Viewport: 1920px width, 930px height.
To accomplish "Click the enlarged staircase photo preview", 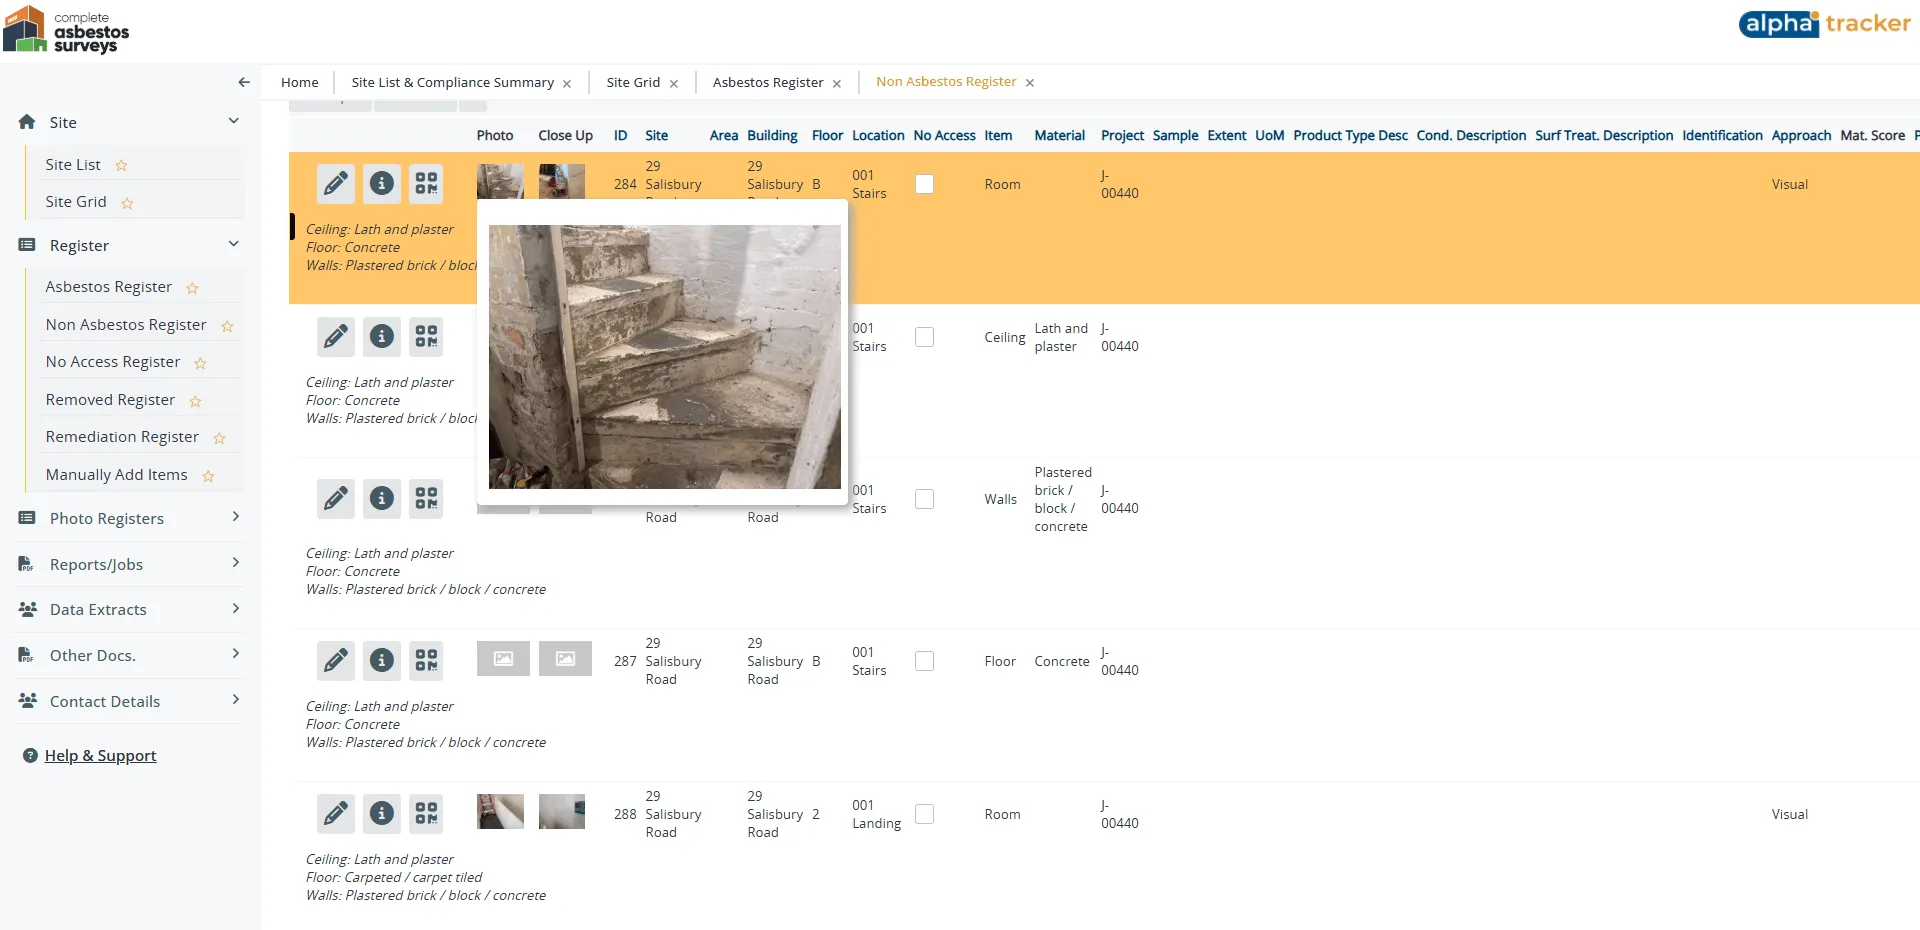I will point(665,357).
